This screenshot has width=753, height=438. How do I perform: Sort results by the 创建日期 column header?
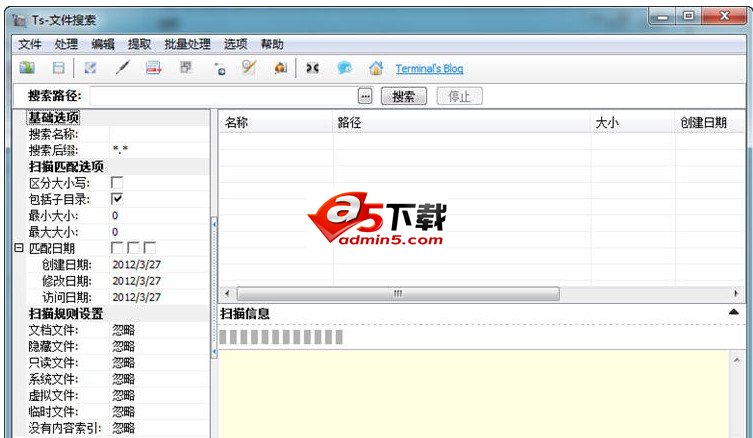(x=710, y=122)
